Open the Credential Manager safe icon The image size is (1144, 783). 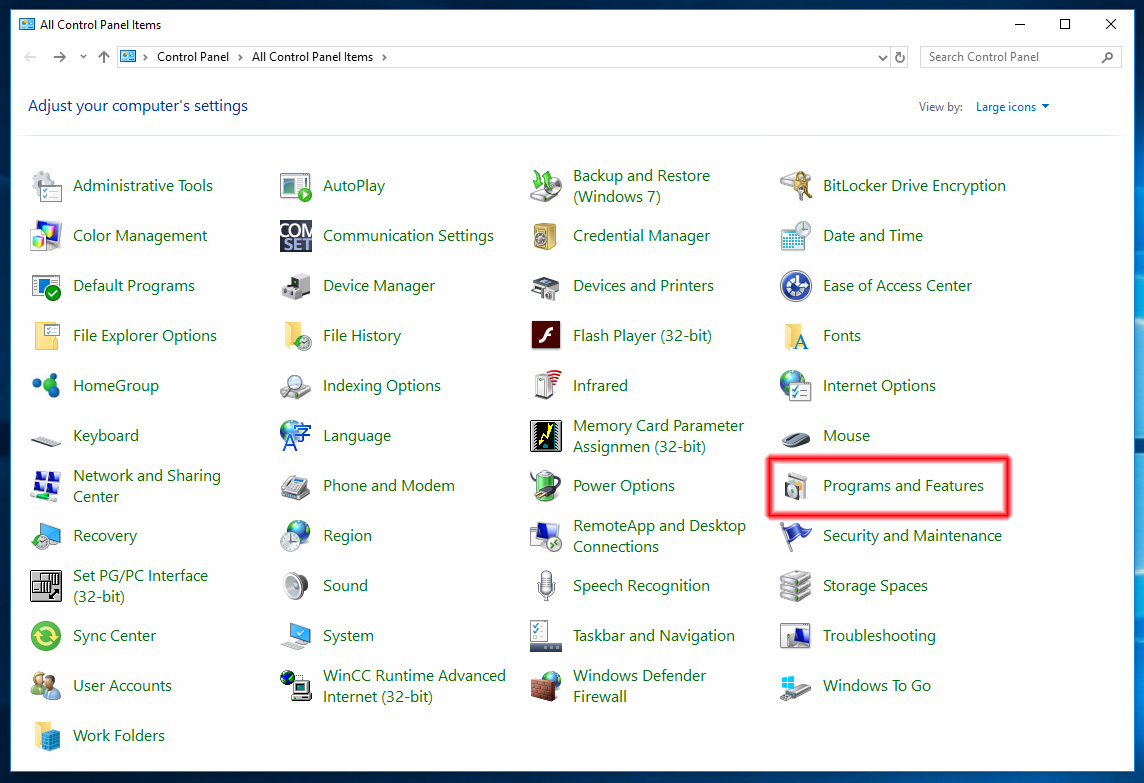coord(546,236)
